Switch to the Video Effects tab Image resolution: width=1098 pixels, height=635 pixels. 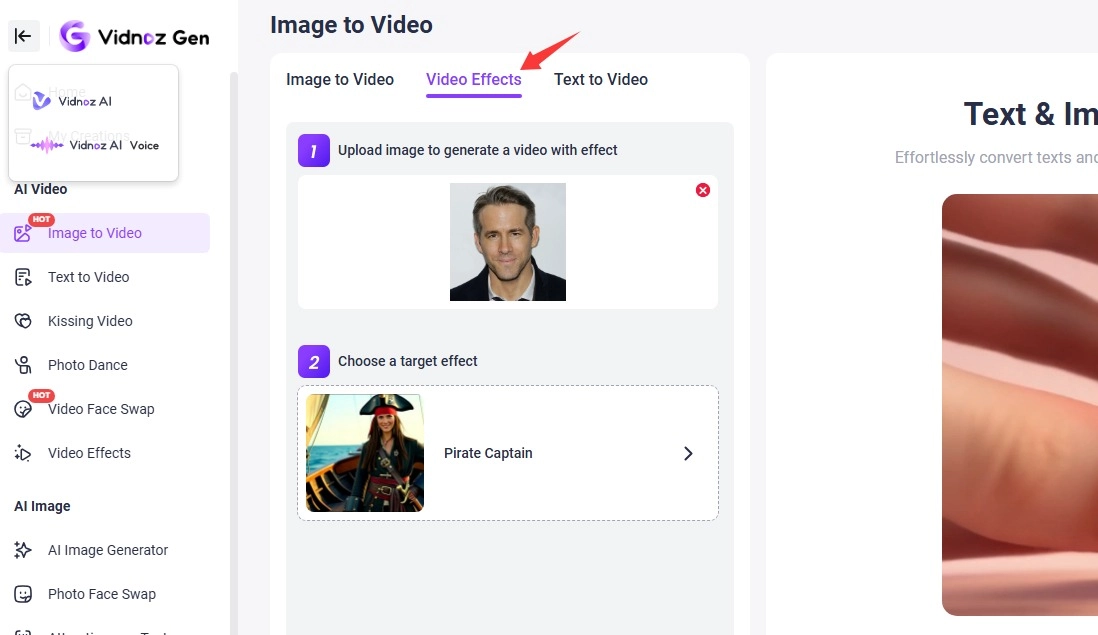[473, 79]
